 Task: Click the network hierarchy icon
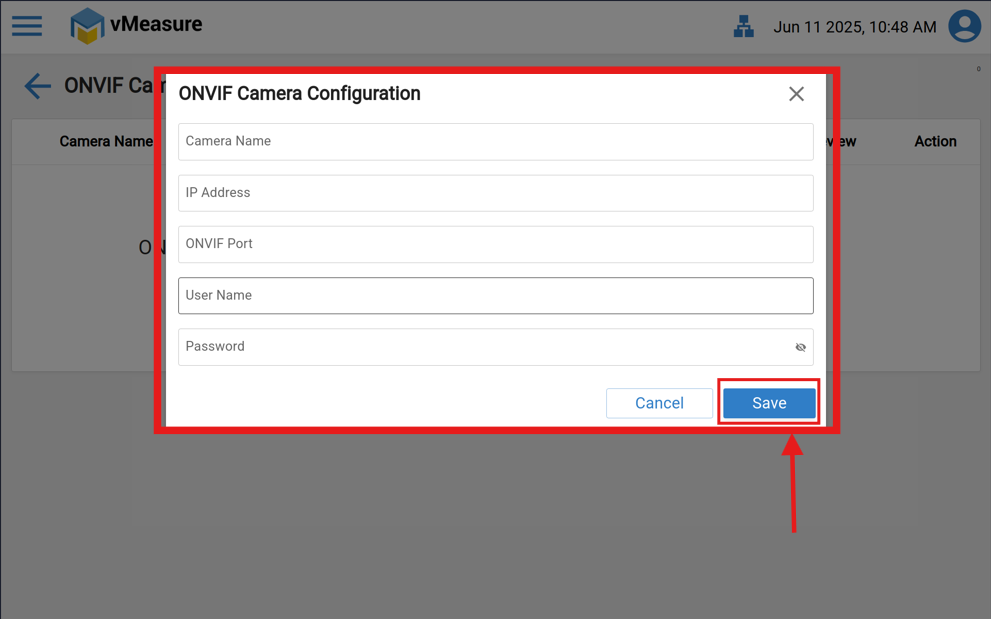pos(743,27)
